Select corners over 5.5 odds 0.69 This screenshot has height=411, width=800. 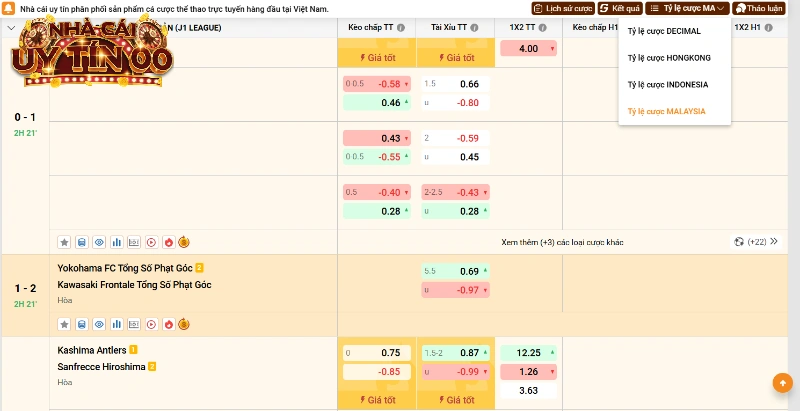[456, 271]
